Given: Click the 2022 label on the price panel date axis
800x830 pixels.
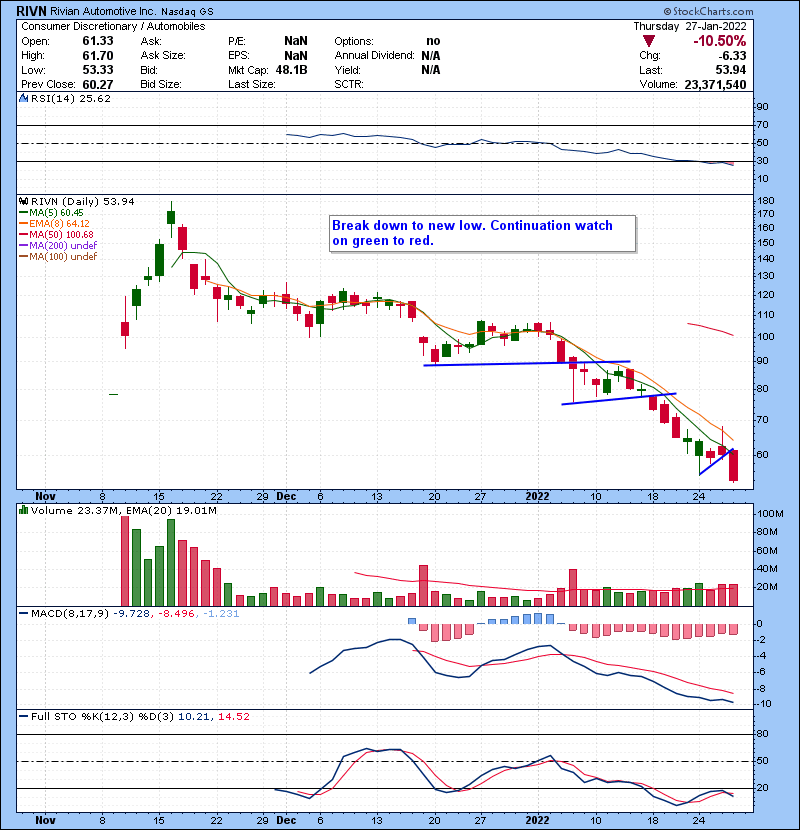Looking at the screenshot, I should 537,497.
